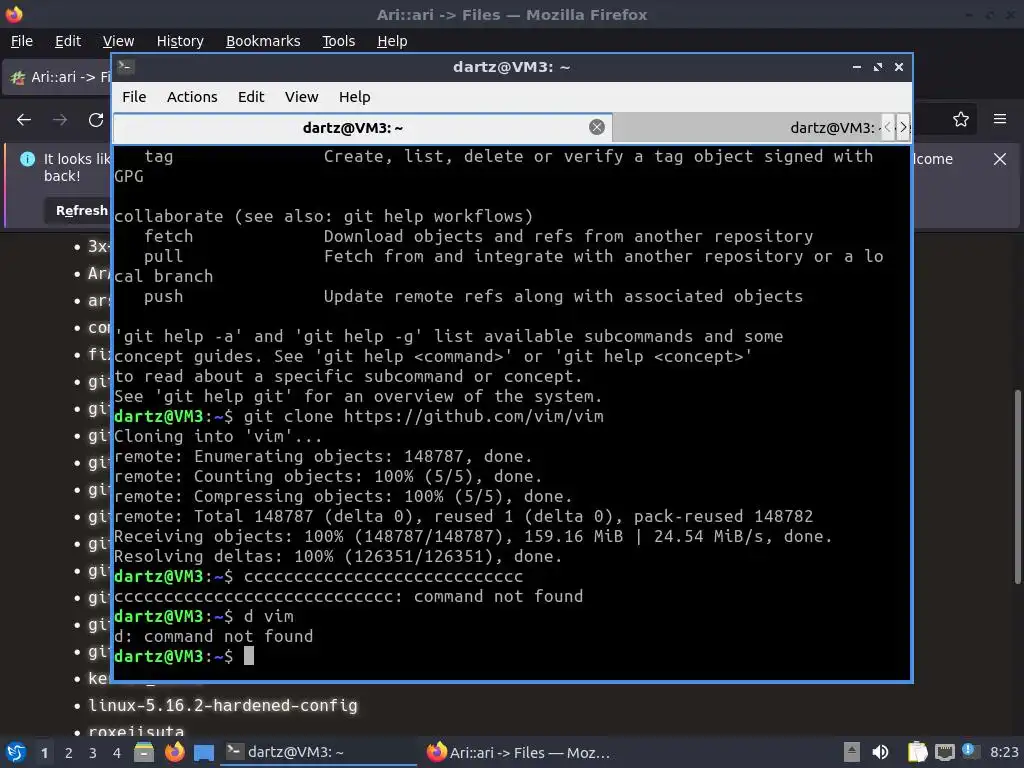This screenshot has width=1024, height=768.
Task: Open the Firefox History menu
Action: 180,41
